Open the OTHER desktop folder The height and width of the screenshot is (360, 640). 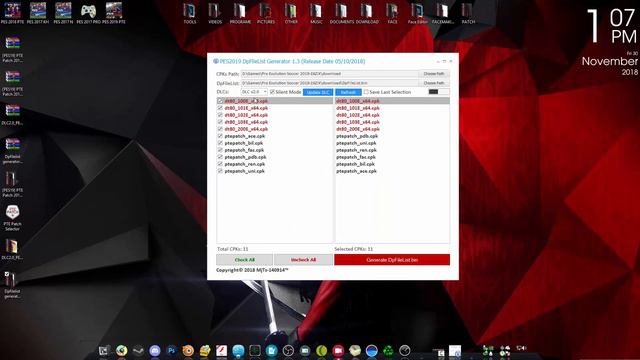click(x=291, y=13)
